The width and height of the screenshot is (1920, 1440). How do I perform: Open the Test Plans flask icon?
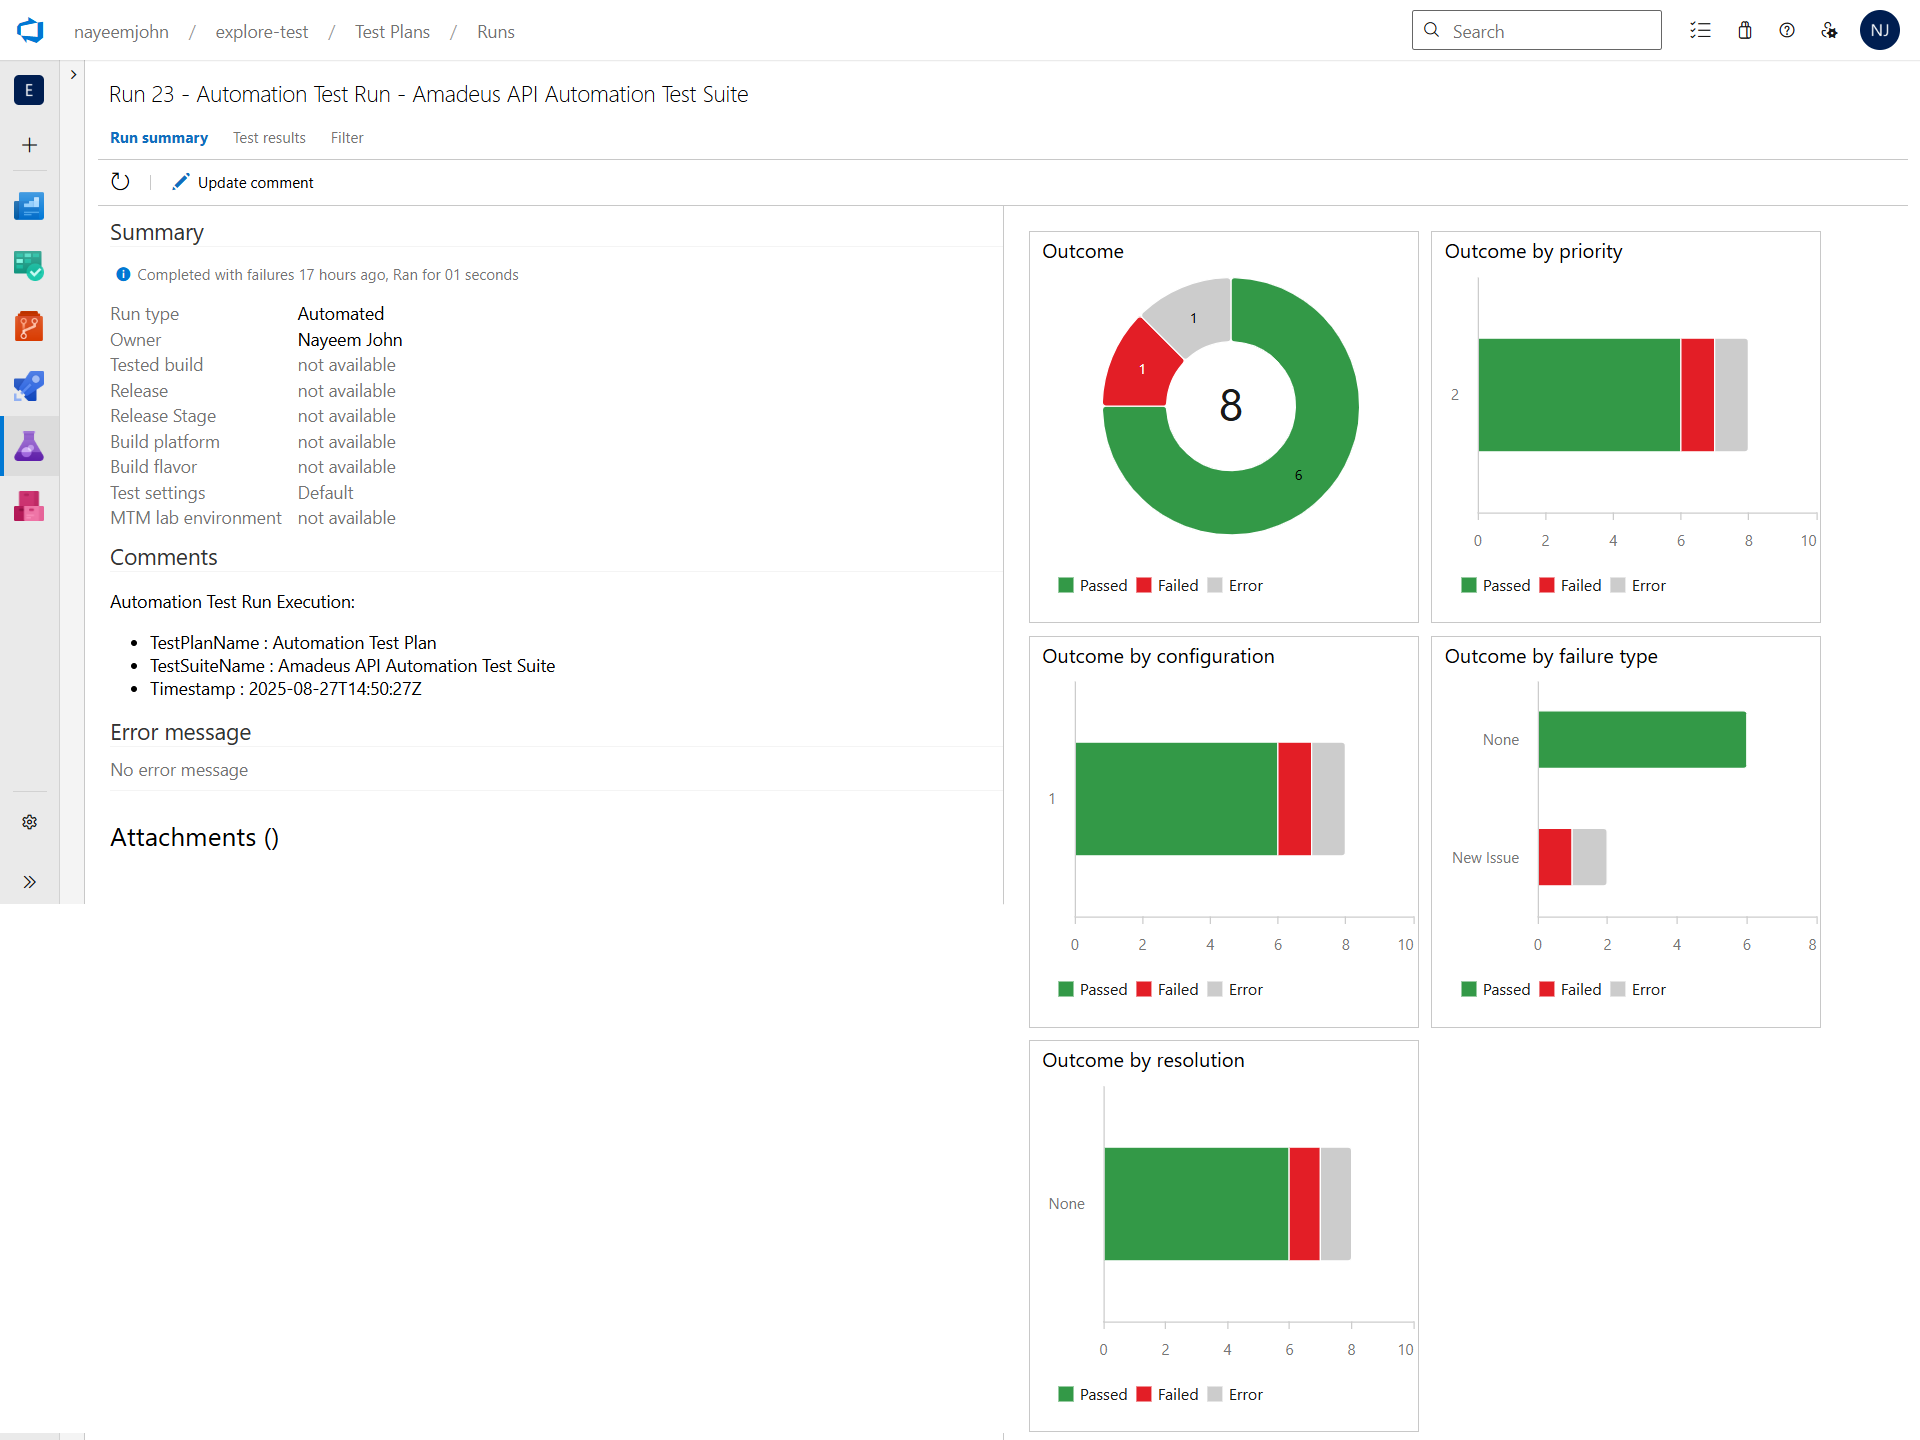[x=29, y=446]
